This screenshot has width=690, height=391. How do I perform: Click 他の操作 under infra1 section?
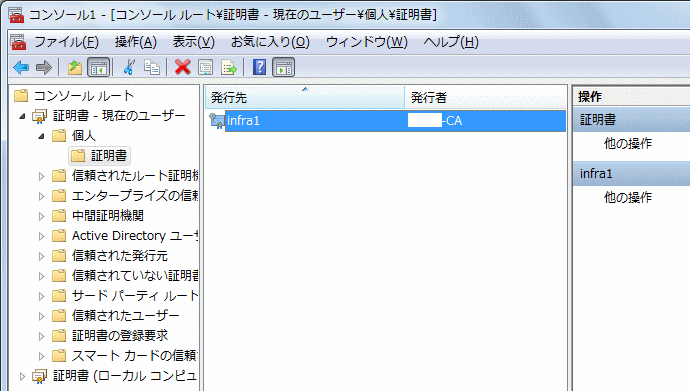click(x=628, y=197)
